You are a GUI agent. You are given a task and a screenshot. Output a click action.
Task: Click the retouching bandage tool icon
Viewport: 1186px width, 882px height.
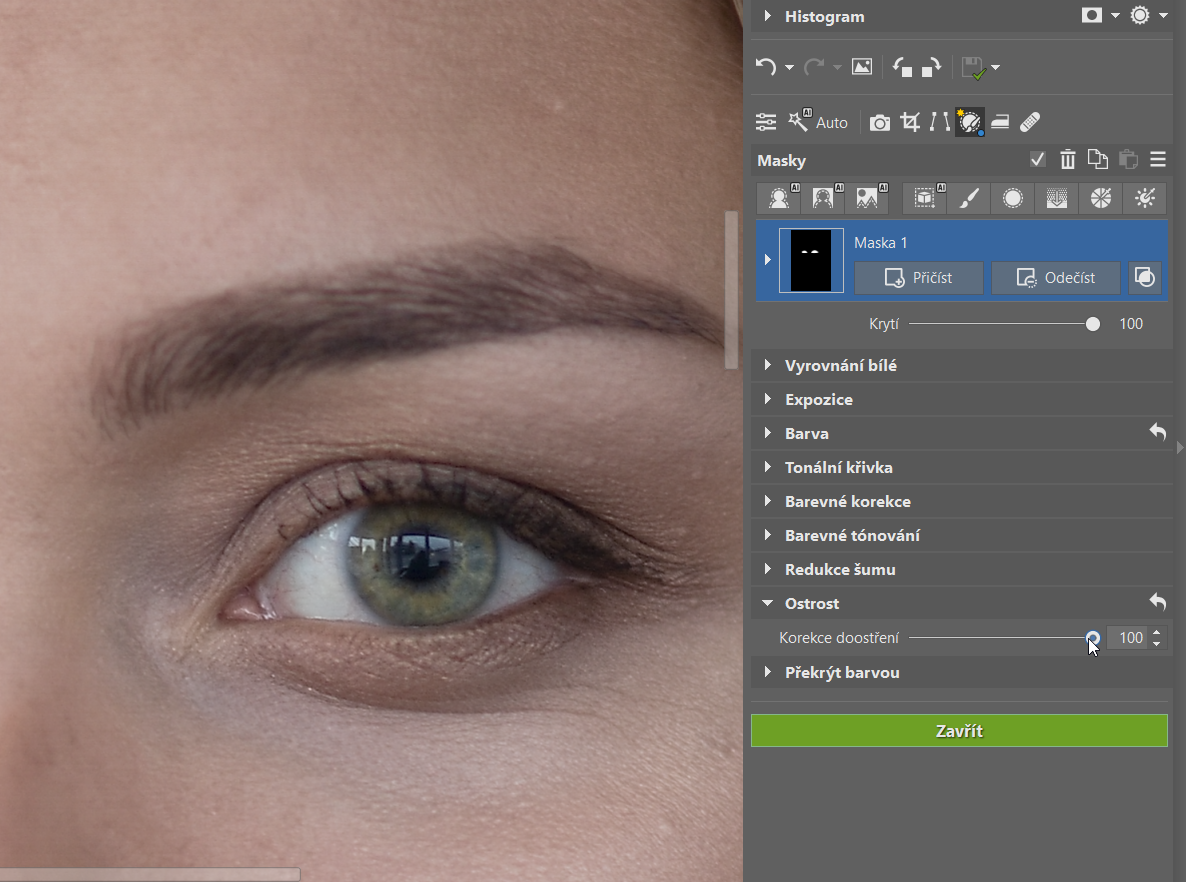coord(1030,122)
